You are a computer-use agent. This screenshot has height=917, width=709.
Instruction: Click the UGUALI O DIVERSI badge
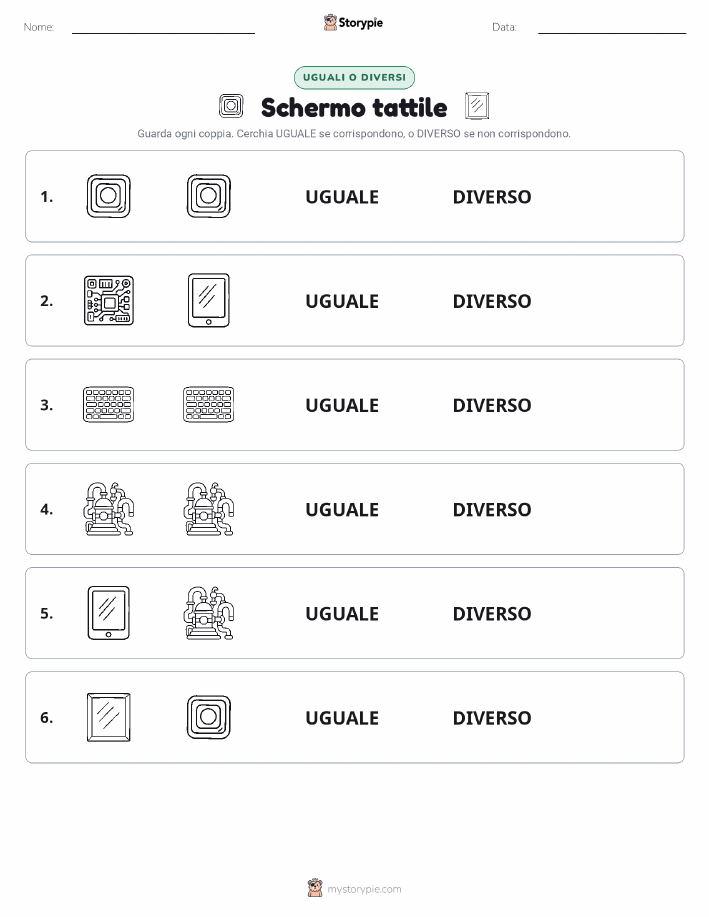pos(354,77)
